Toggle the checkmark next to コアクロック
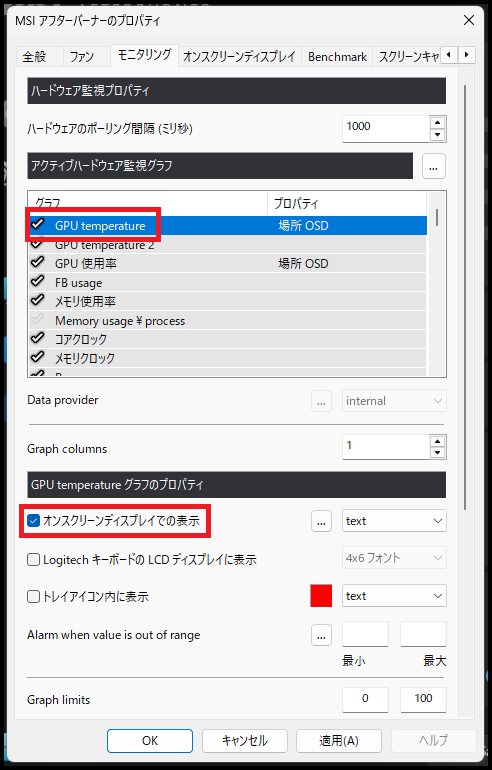 coord(38,338)
